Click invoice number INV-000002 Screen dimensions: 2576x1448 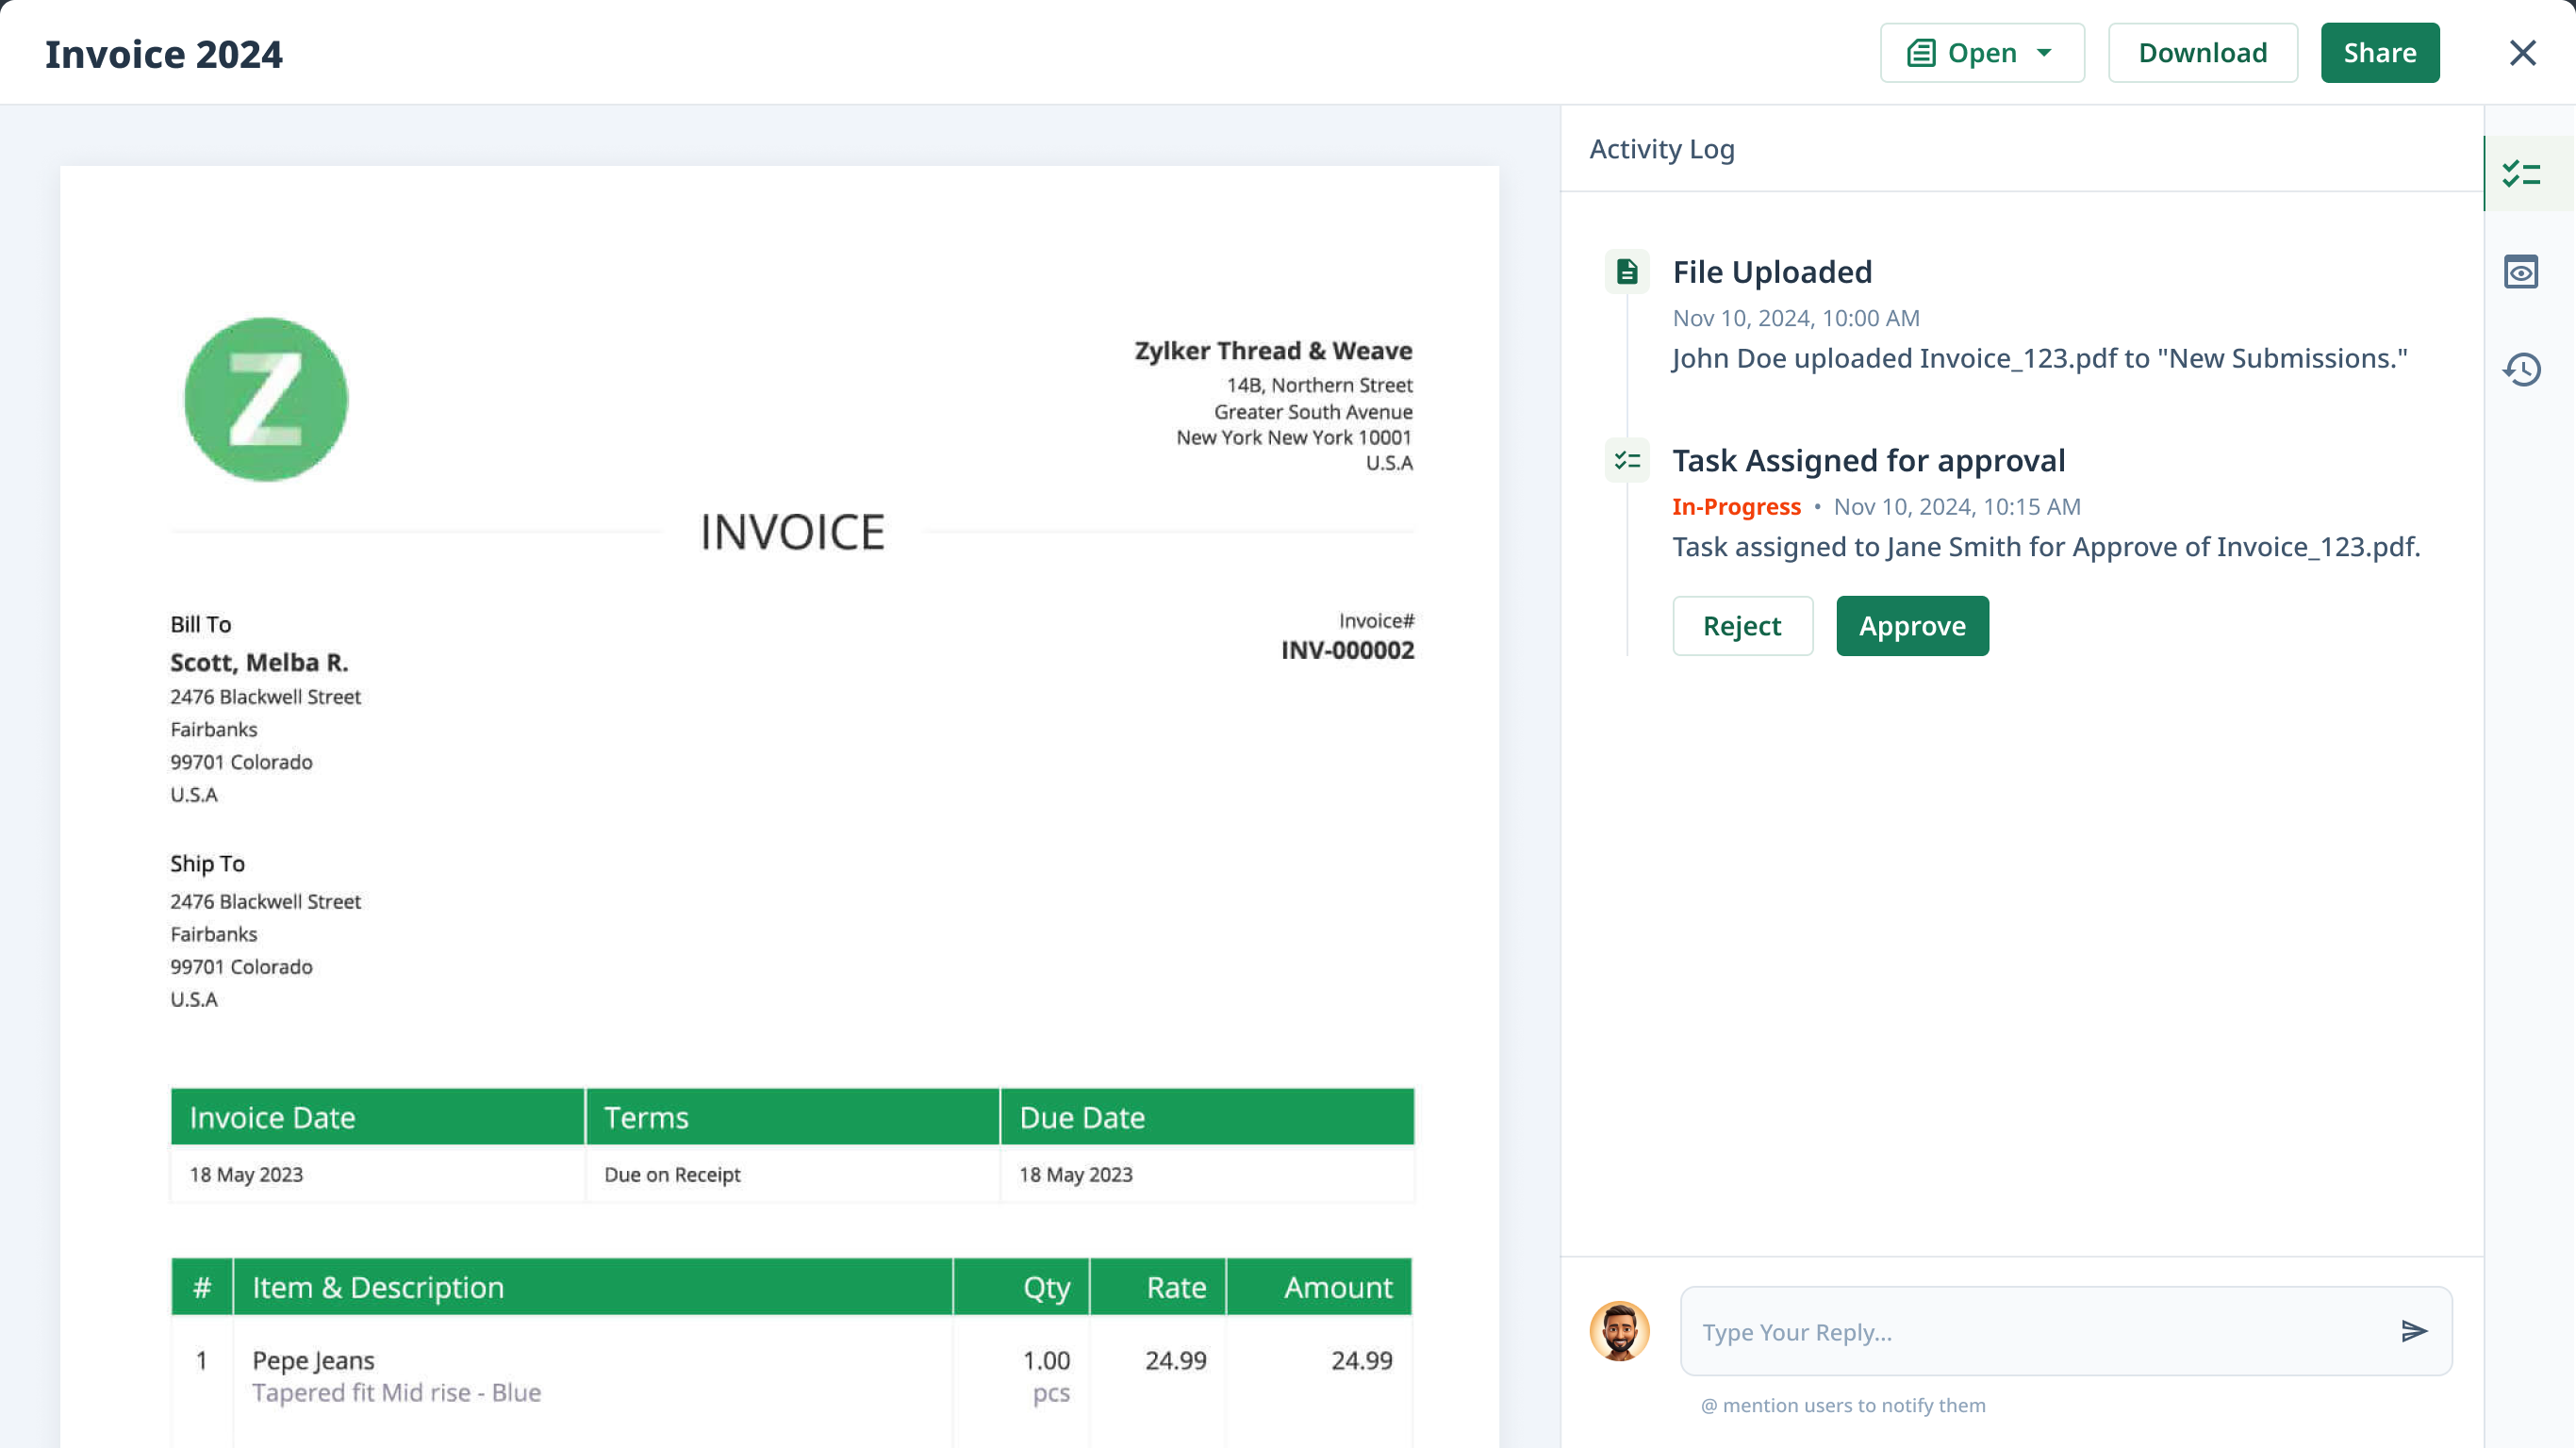[1347, 650]
